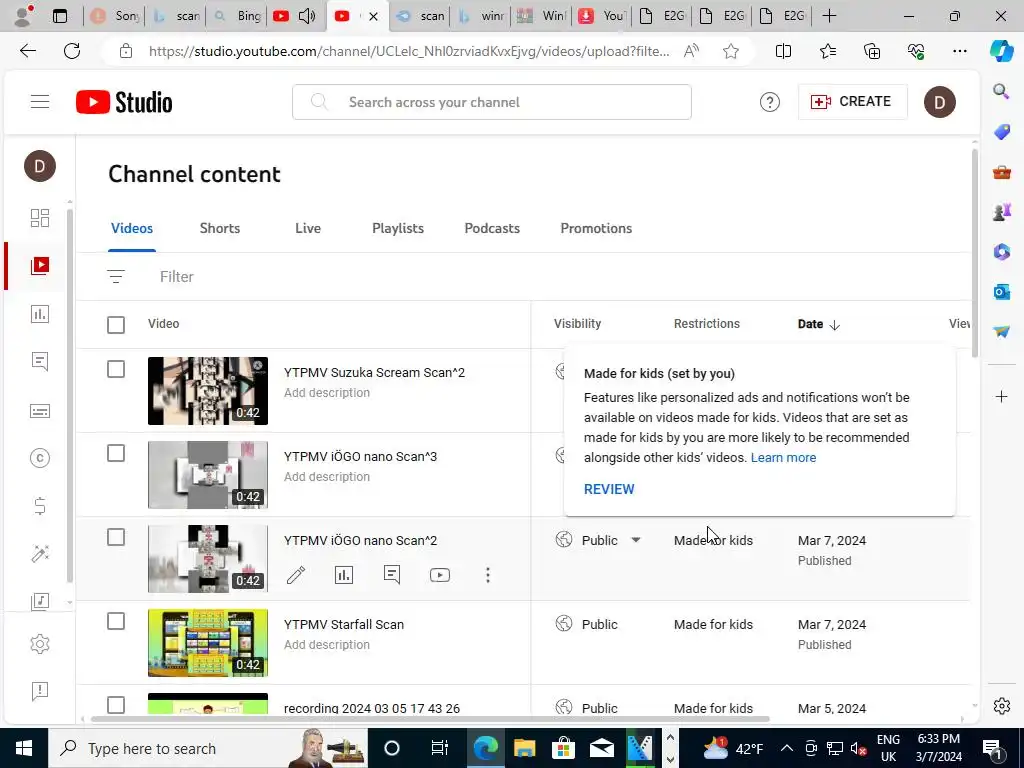Open the Customization wand sidebar icon
This screenshot has height=768, width=1024.
pos(40,554)
